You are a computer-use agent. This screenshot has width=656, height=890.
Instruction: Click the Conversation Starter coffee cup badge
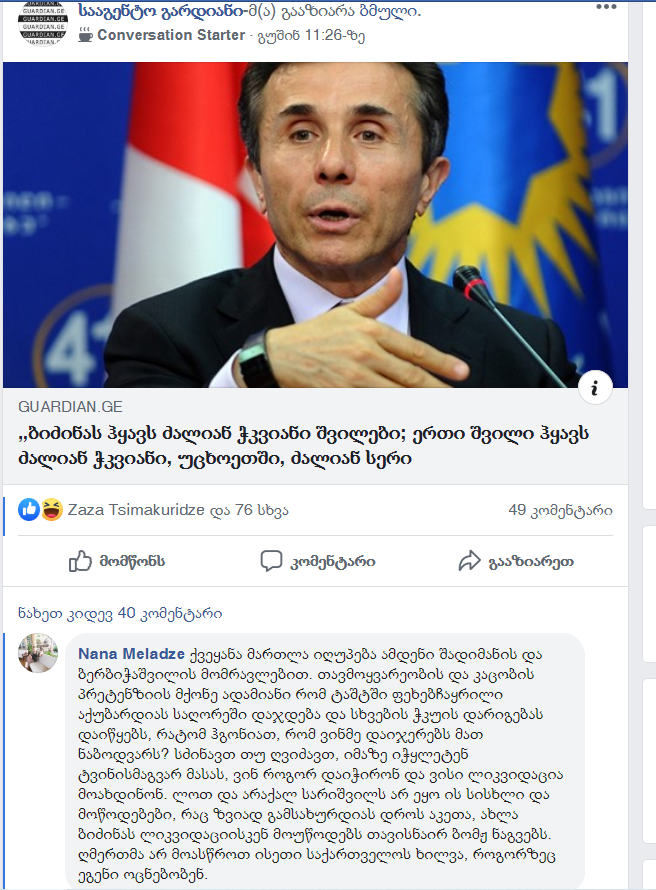[x=85, y=35]
